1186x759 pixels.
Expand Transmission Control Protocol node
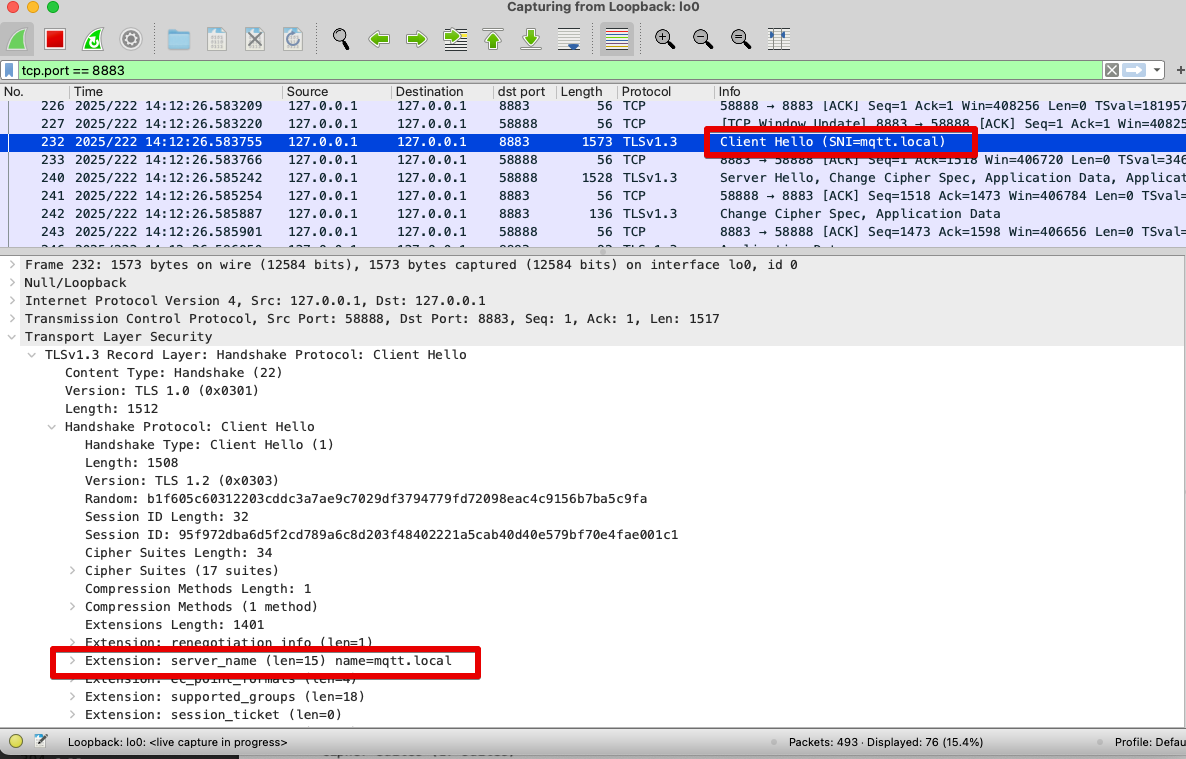12,319
